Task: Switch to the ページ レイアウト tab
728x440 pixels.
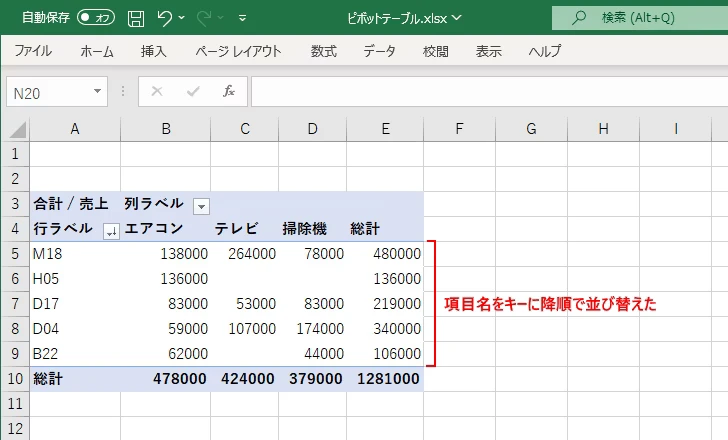Action: point(238,51)
